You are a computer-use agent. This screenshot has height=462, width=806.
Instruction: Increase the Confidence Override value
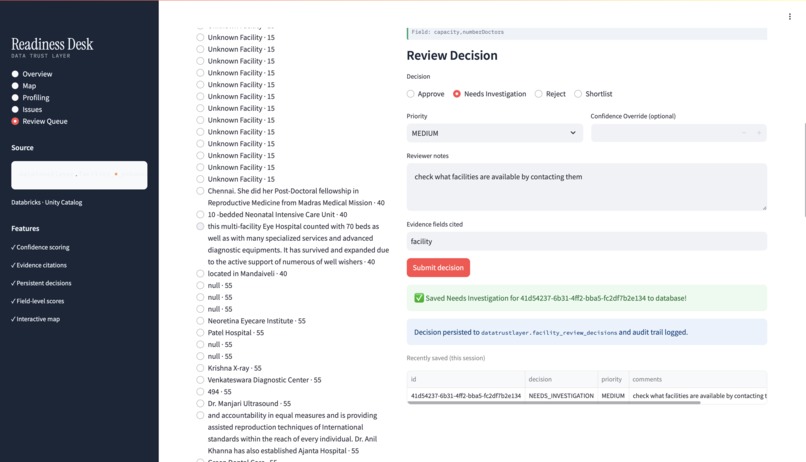759,133
